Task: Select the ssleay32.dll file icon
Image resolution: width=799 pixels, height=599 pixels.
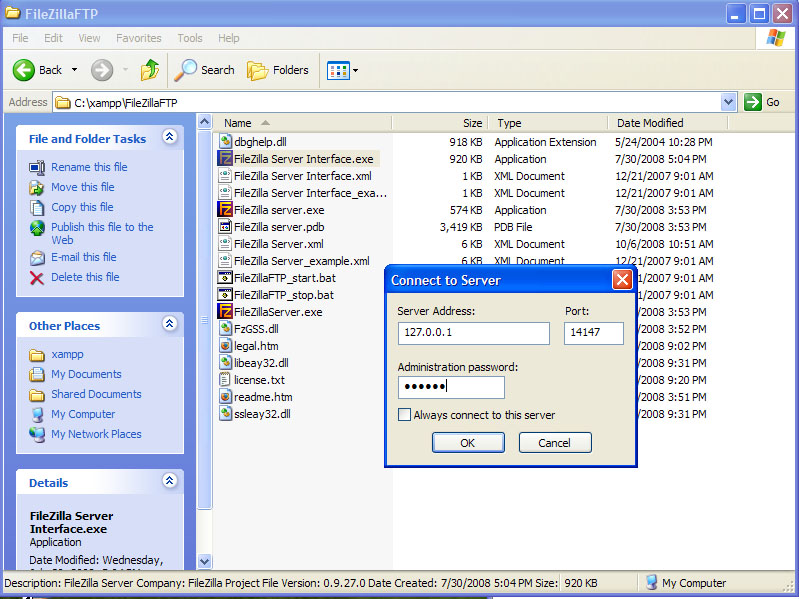Action: (x=225, y=413)
